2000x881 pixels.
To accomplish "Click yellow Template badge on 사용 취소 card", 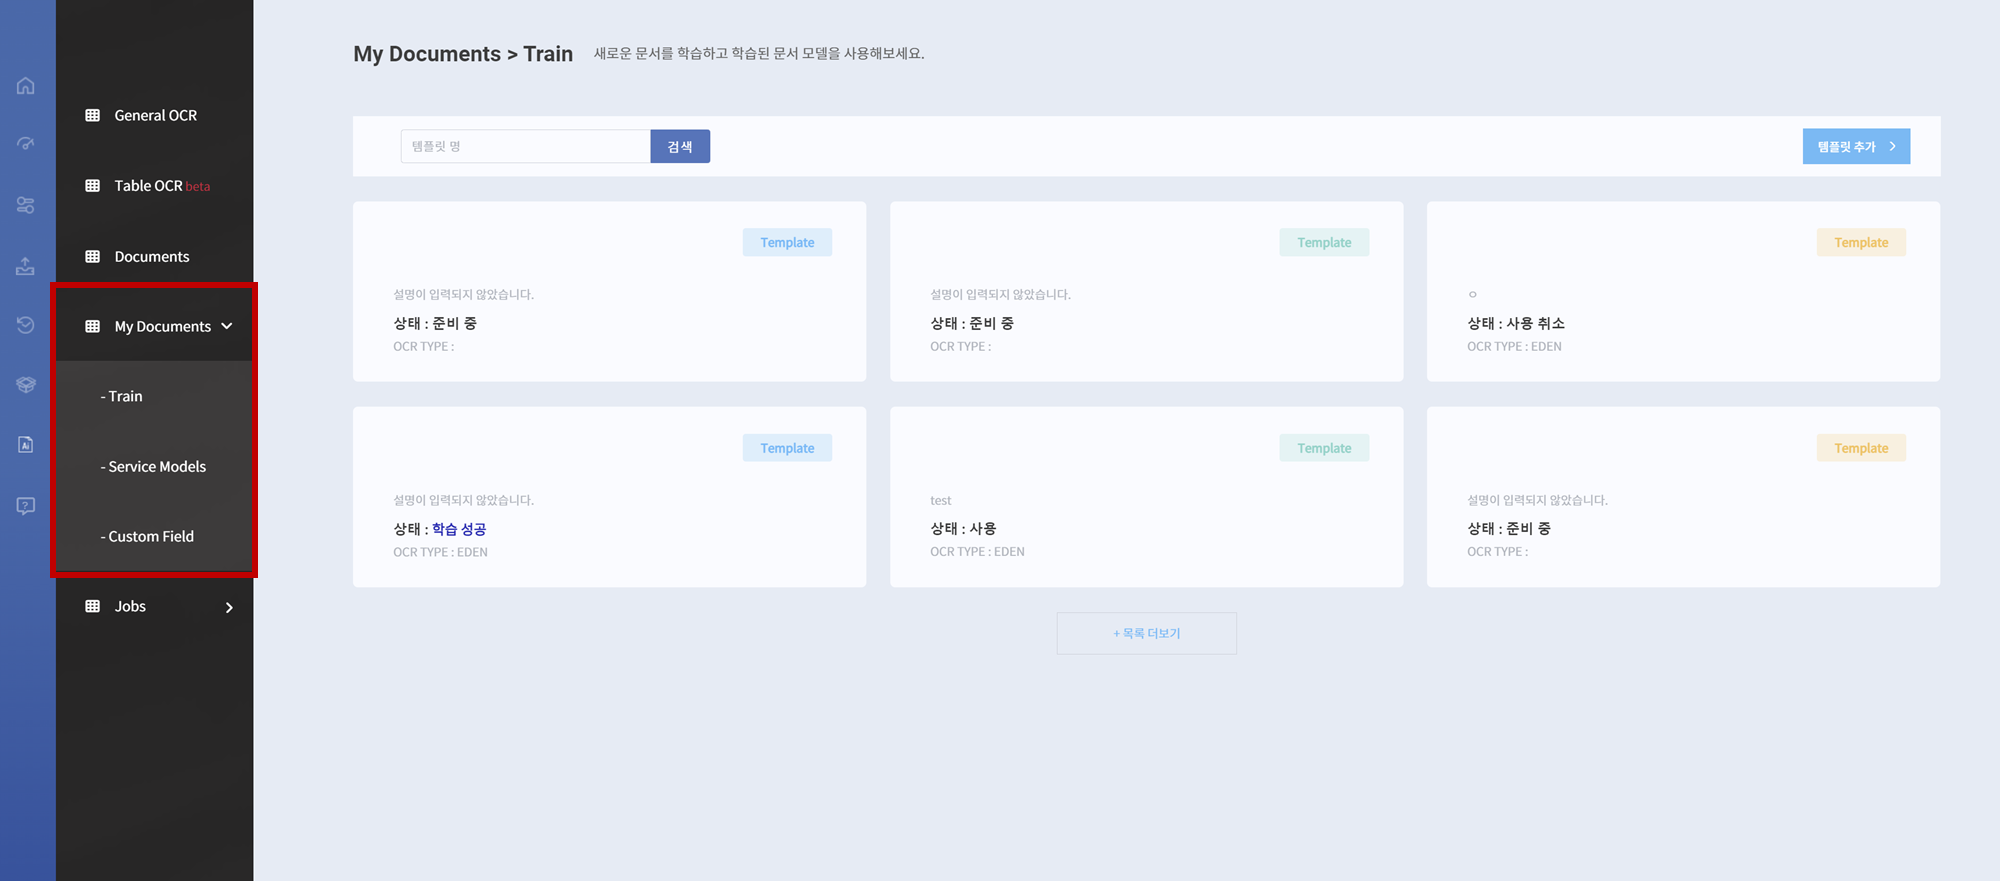I will click(x=1861, y=242).
